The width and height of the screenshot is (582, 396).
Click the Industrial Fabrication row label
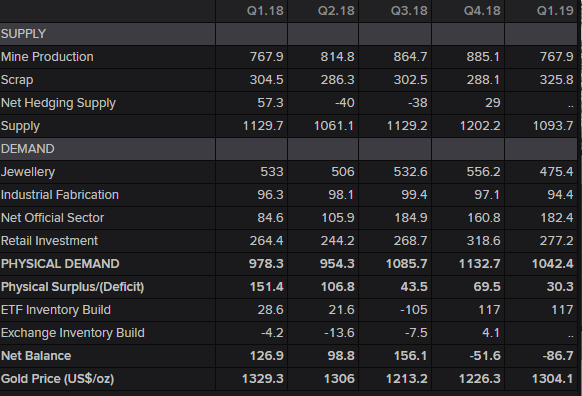pyautogui.click(x=60, y=195)
